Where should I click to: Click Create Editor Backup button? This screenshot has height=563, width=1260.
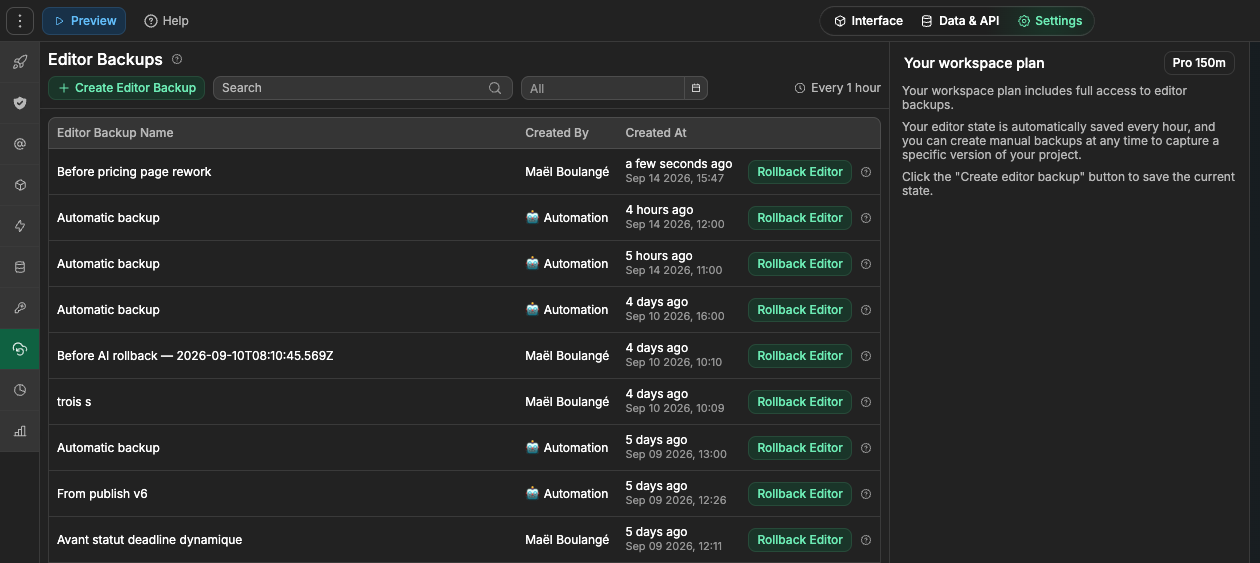click(126, 88)
